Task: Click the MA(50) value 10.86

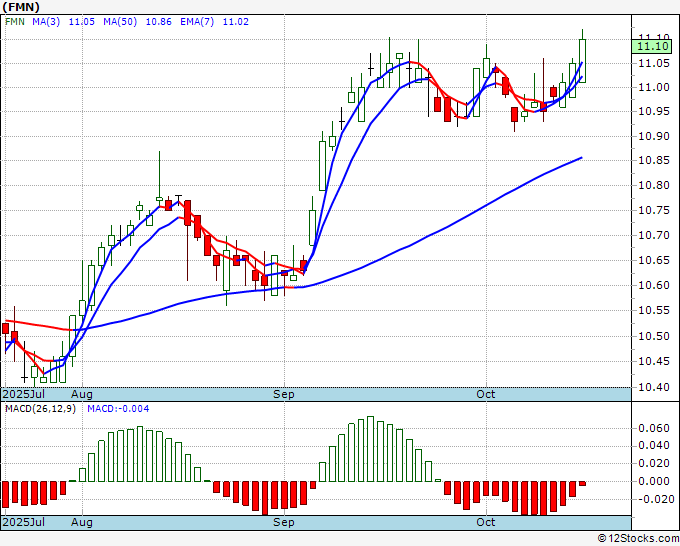Action: point(158,21)
